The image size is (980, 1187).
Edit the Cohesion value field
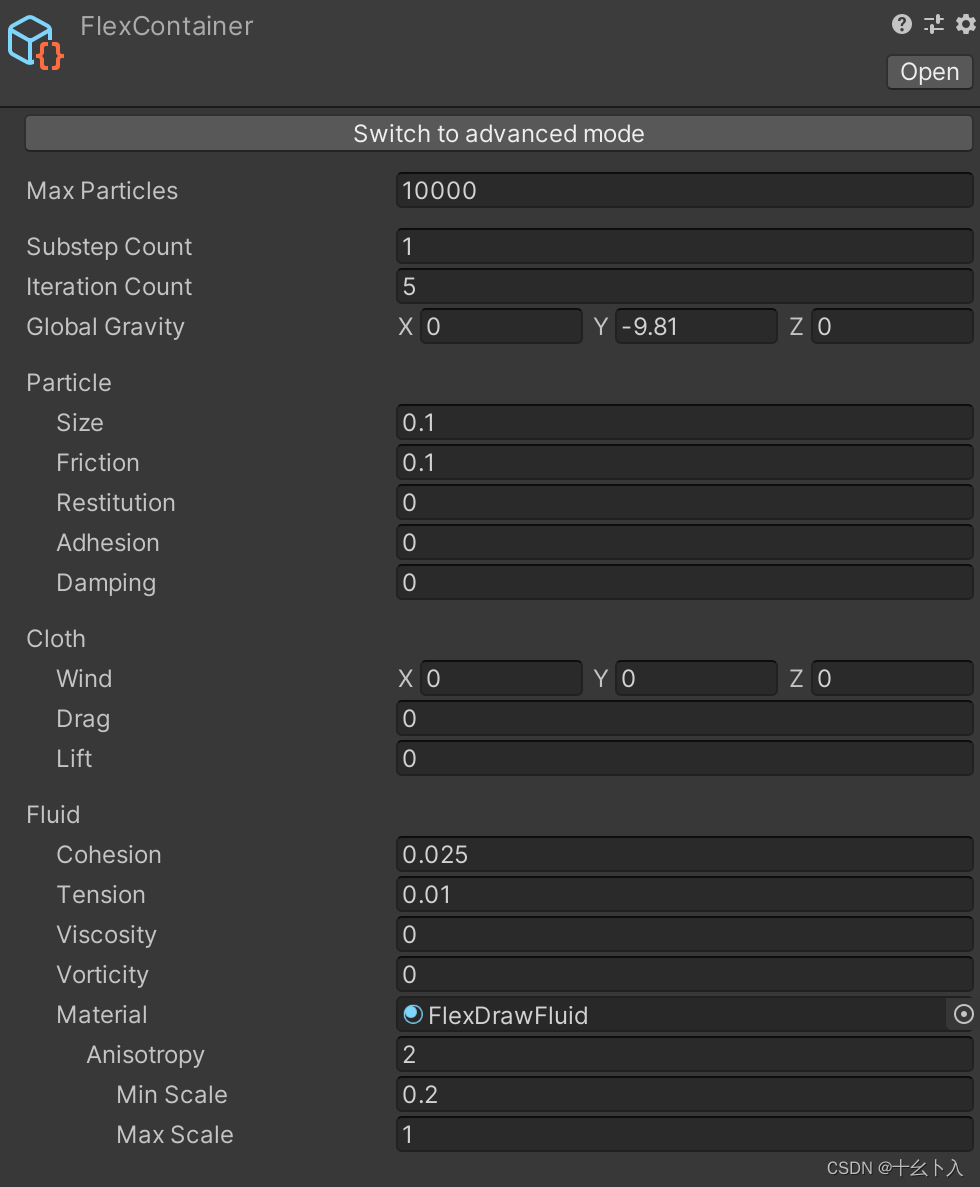684,855
